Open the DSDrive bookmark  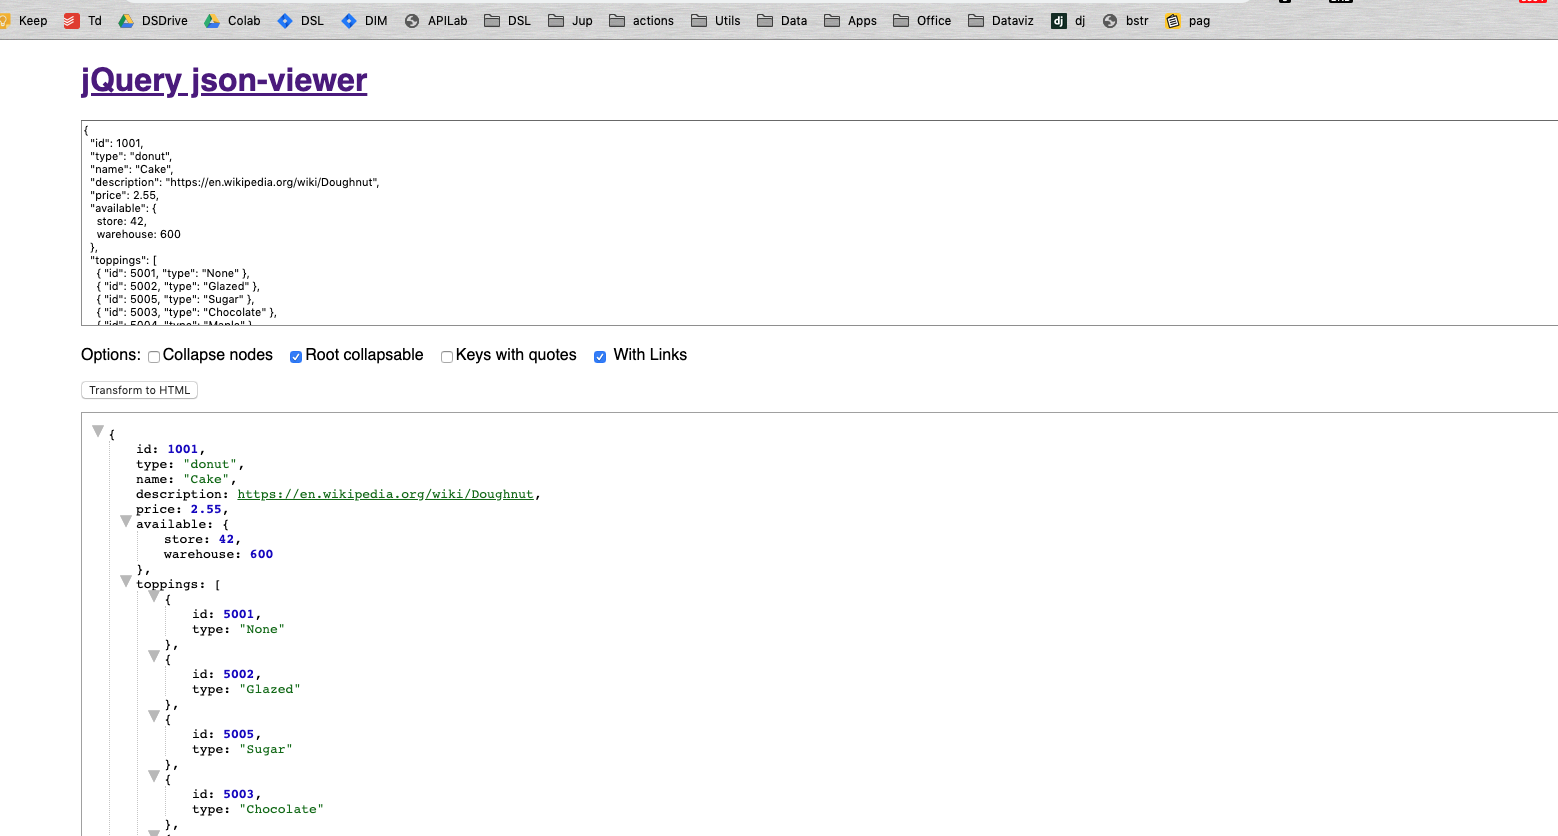[x=153, y=20]
